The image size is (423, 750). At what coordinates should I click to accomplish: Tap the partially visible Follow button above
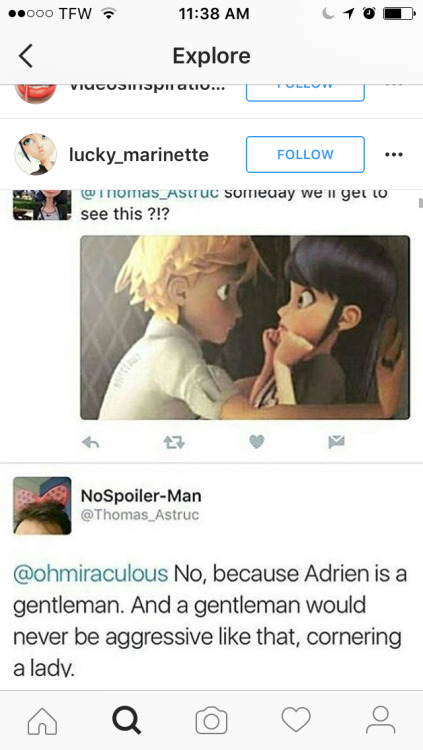305,93
